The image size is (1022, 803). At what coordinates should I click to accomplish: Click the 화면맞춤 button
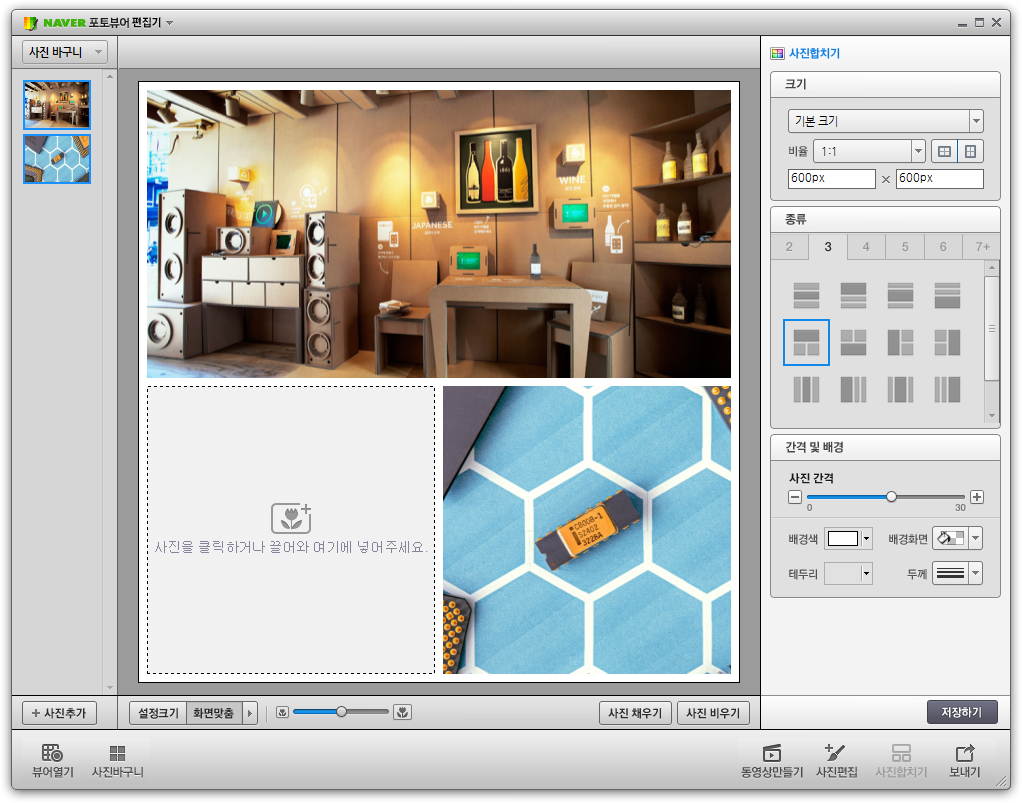pos(214,713)
